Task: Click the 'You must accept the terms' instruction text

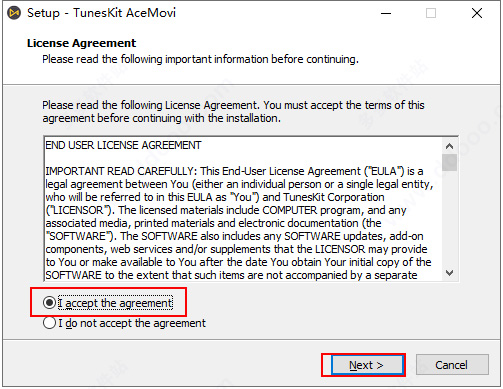Action: tap(344, 105)
